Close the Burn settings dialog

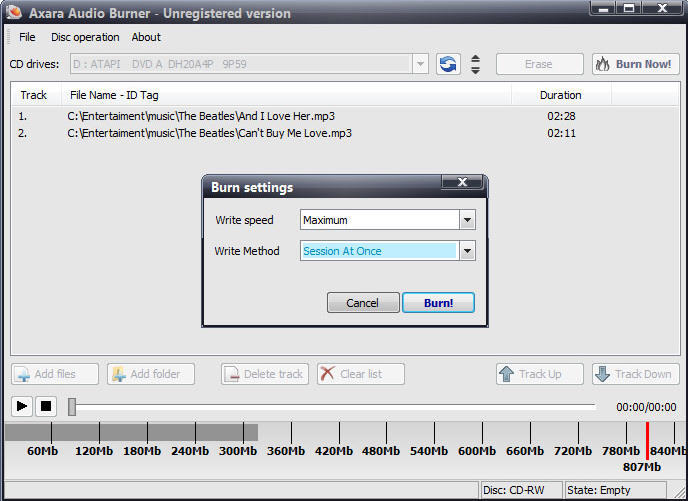coord(462,182)
